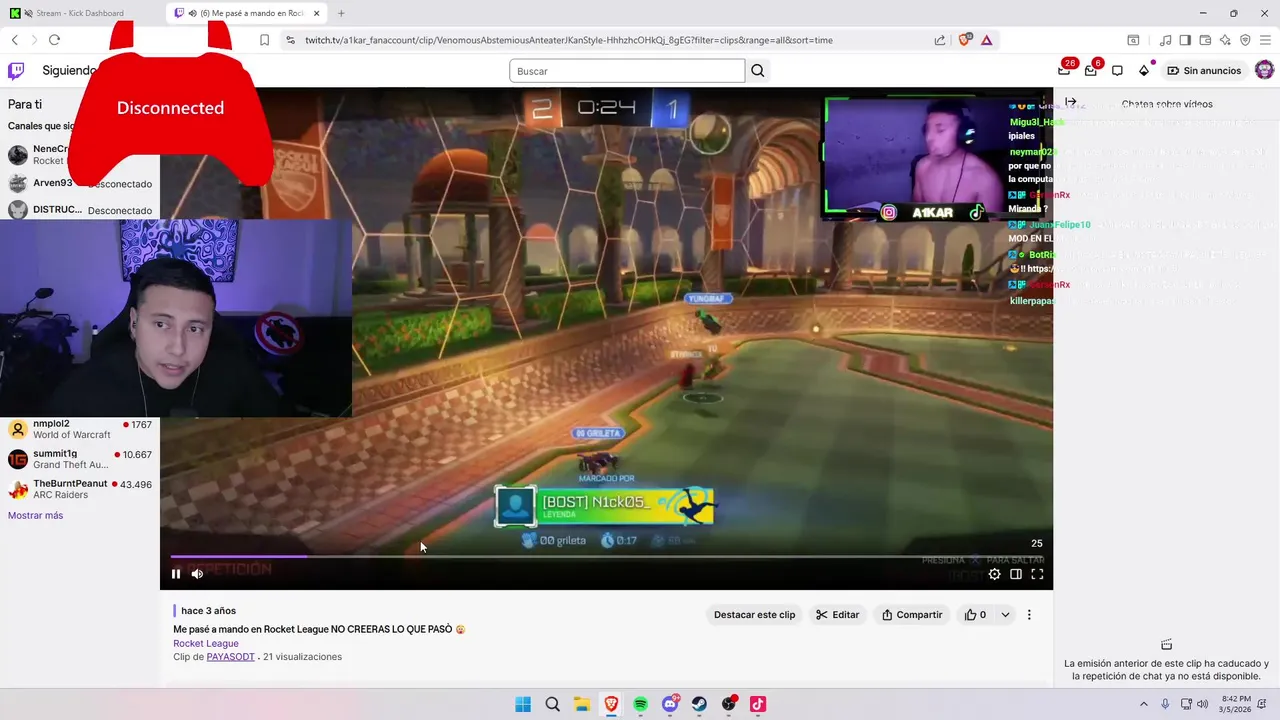Open the bits diamond icon

[x=1144, y=71]
